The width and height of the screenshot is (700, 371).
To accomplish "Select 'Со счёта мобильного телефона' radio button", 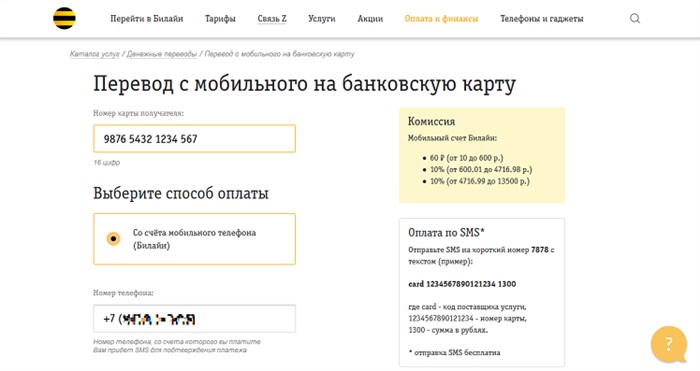I will (x=113, y=239).
